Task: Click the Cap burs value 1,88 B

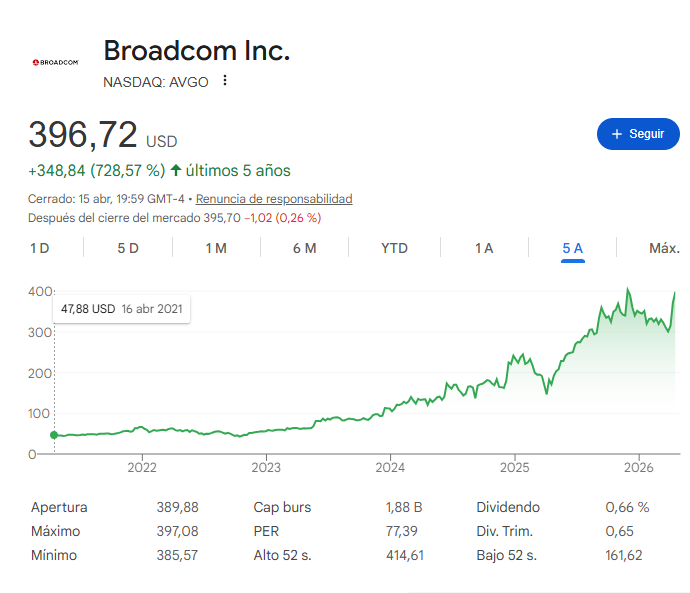Action: [x=404, y=507]
